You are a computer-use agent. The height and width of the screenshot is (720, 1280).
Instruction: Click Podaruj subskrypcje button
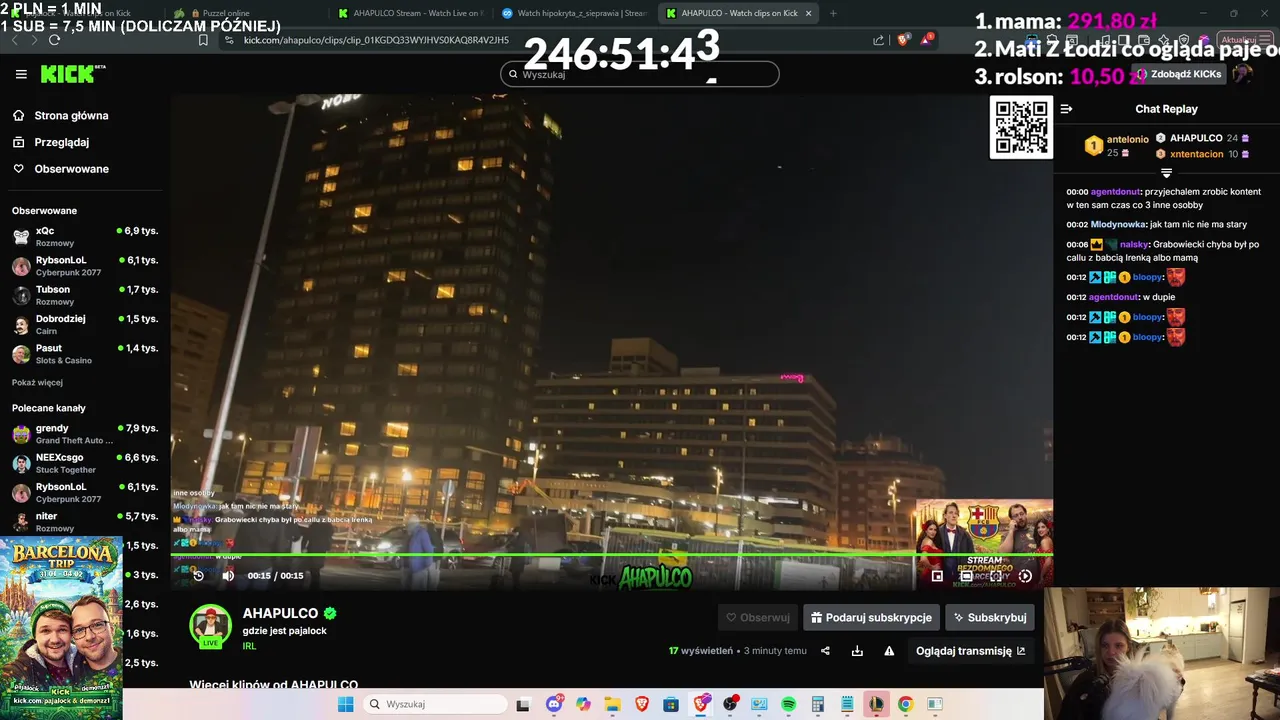[x=872, y=618]
